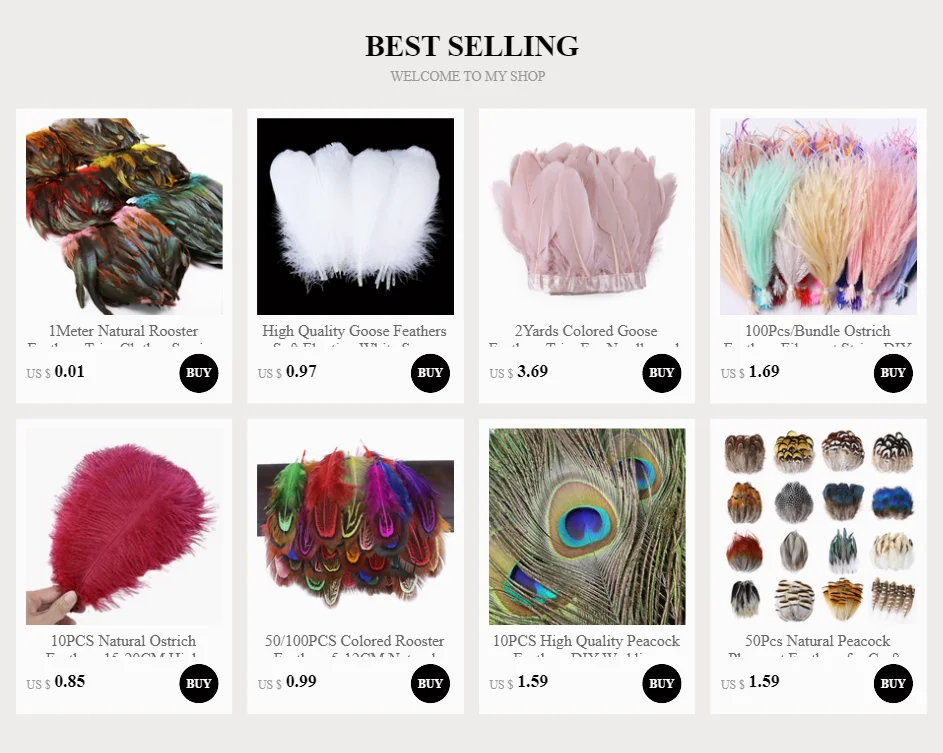Open the multicolored rooster feathers image
The height and width of the screenshot is (753, 943).
click(x=355, y=526)
